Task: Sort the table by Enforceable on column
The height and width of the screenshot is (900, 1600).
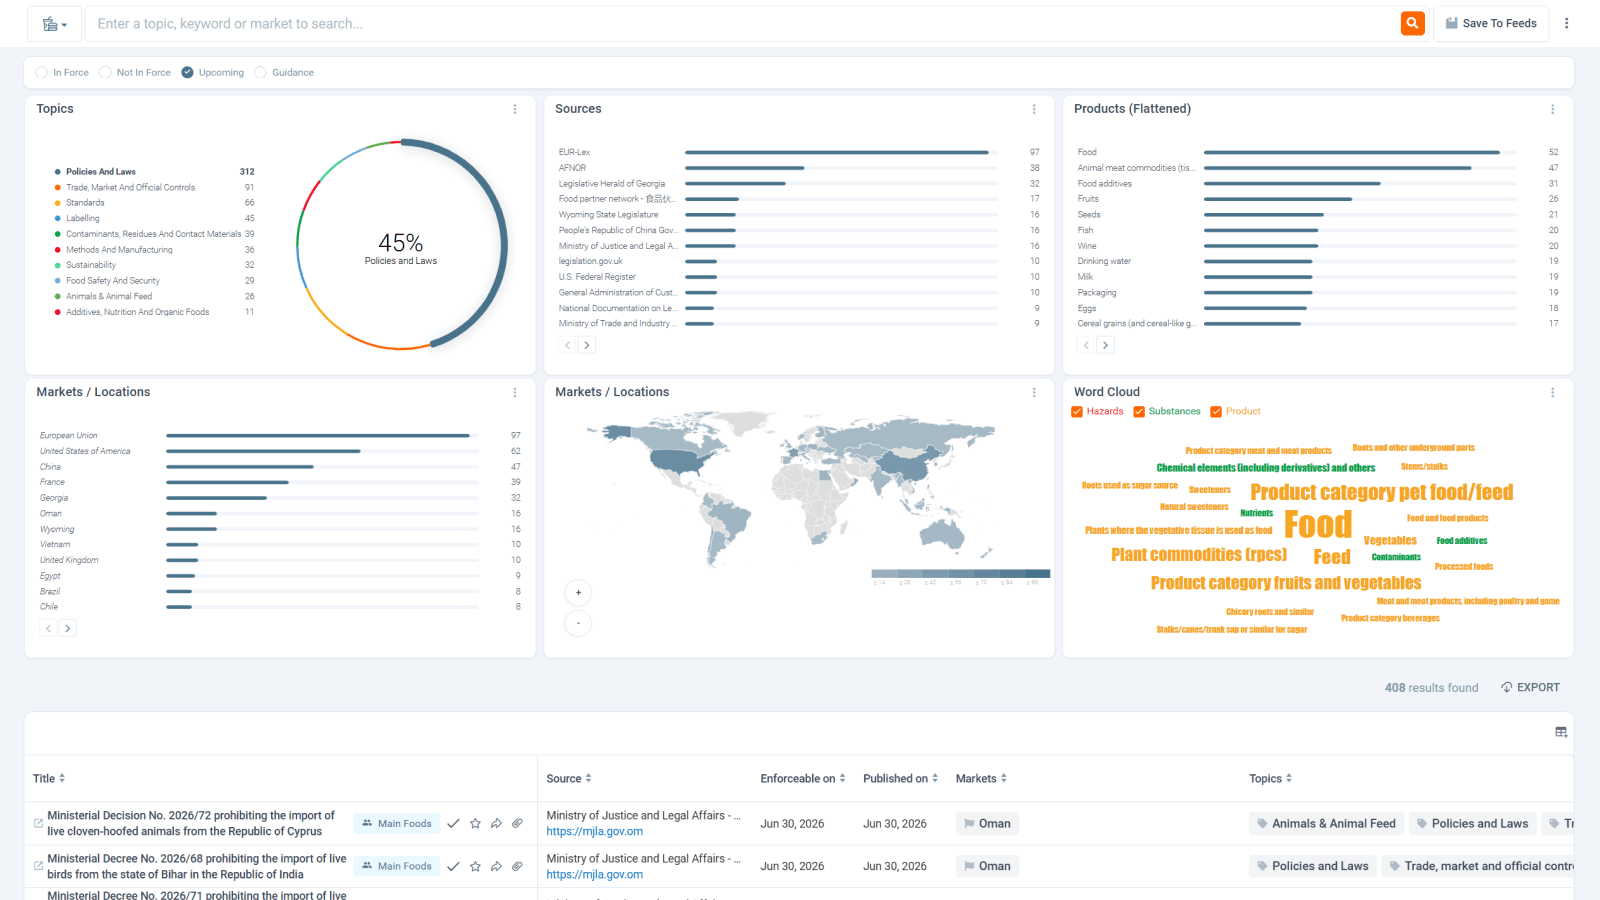Action: [803, 778]
